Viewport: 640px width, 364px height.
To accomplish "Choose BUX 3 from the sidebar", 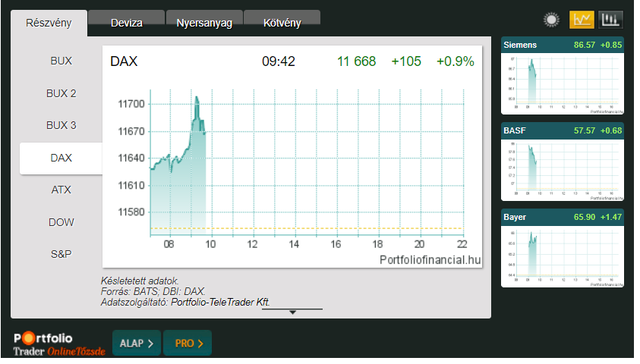I will tap(61, 125).
